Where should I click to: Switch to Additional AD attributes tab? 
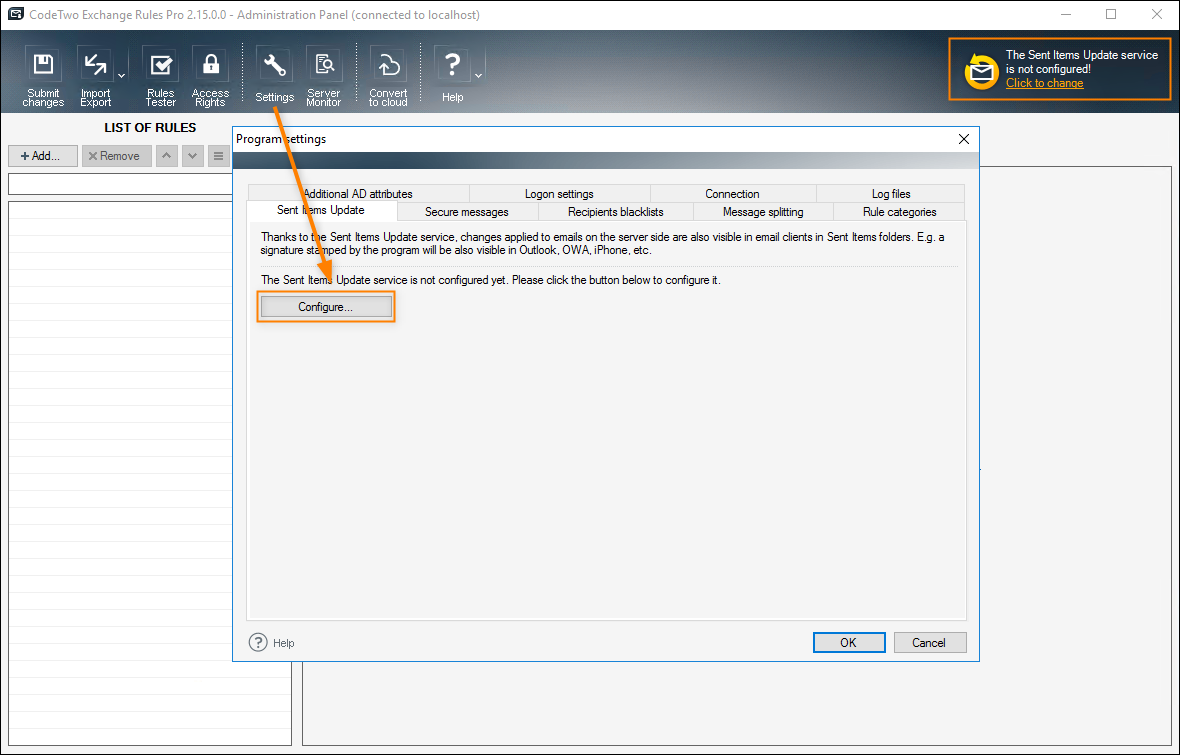(x=358, y=193)
